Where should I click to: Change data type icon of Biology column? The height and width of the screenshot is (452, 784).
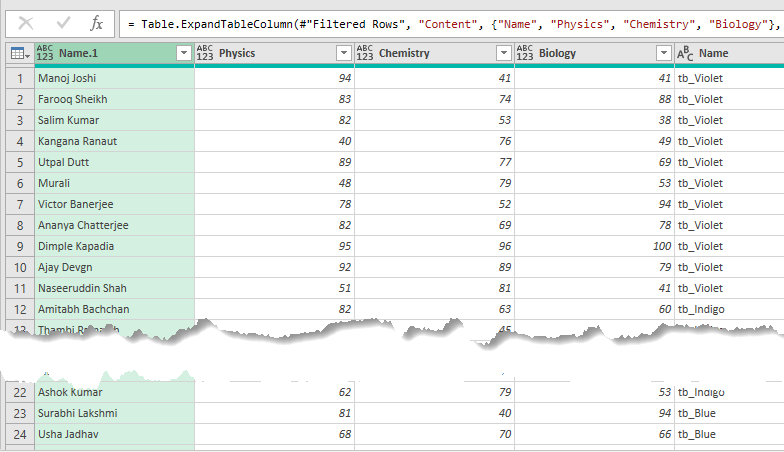click(x=525, y=53)
